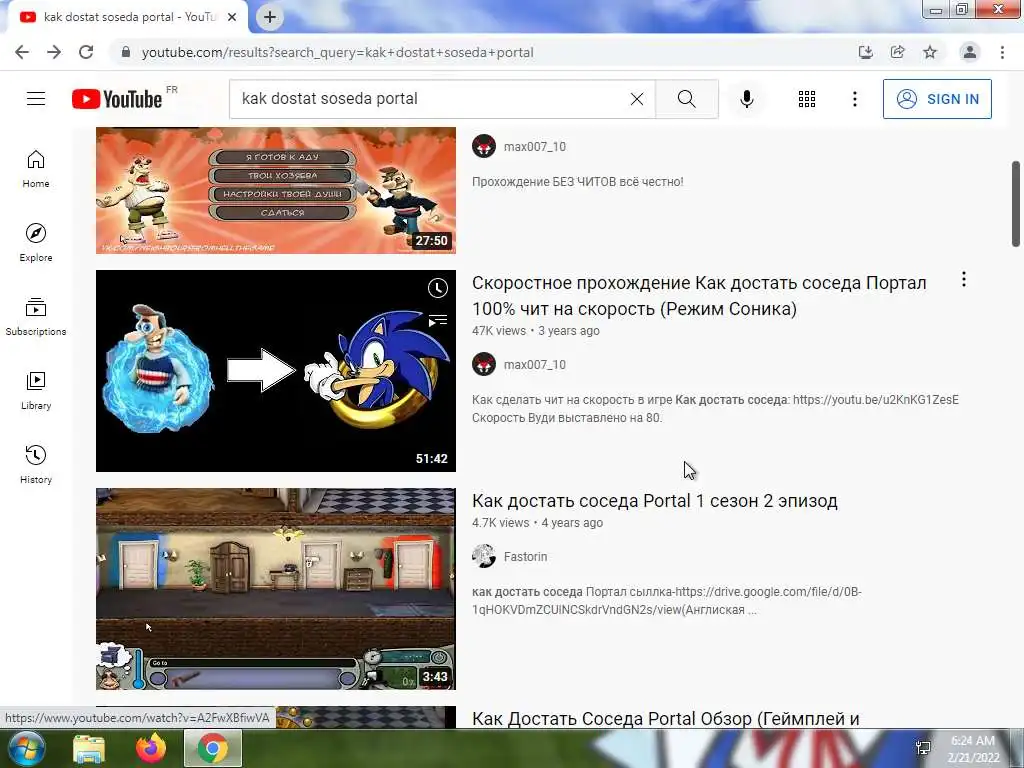The image size is (1024, 768).
Task: Open the 27:50 video thumbnail
Action: (x=276, y=190)
